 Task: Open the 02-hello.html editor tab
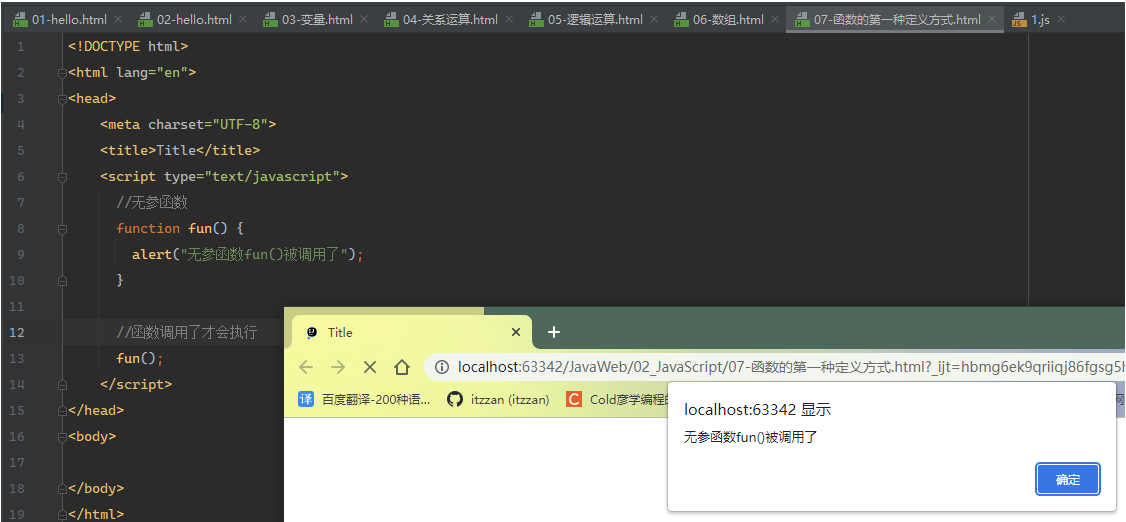coord(194,19)
